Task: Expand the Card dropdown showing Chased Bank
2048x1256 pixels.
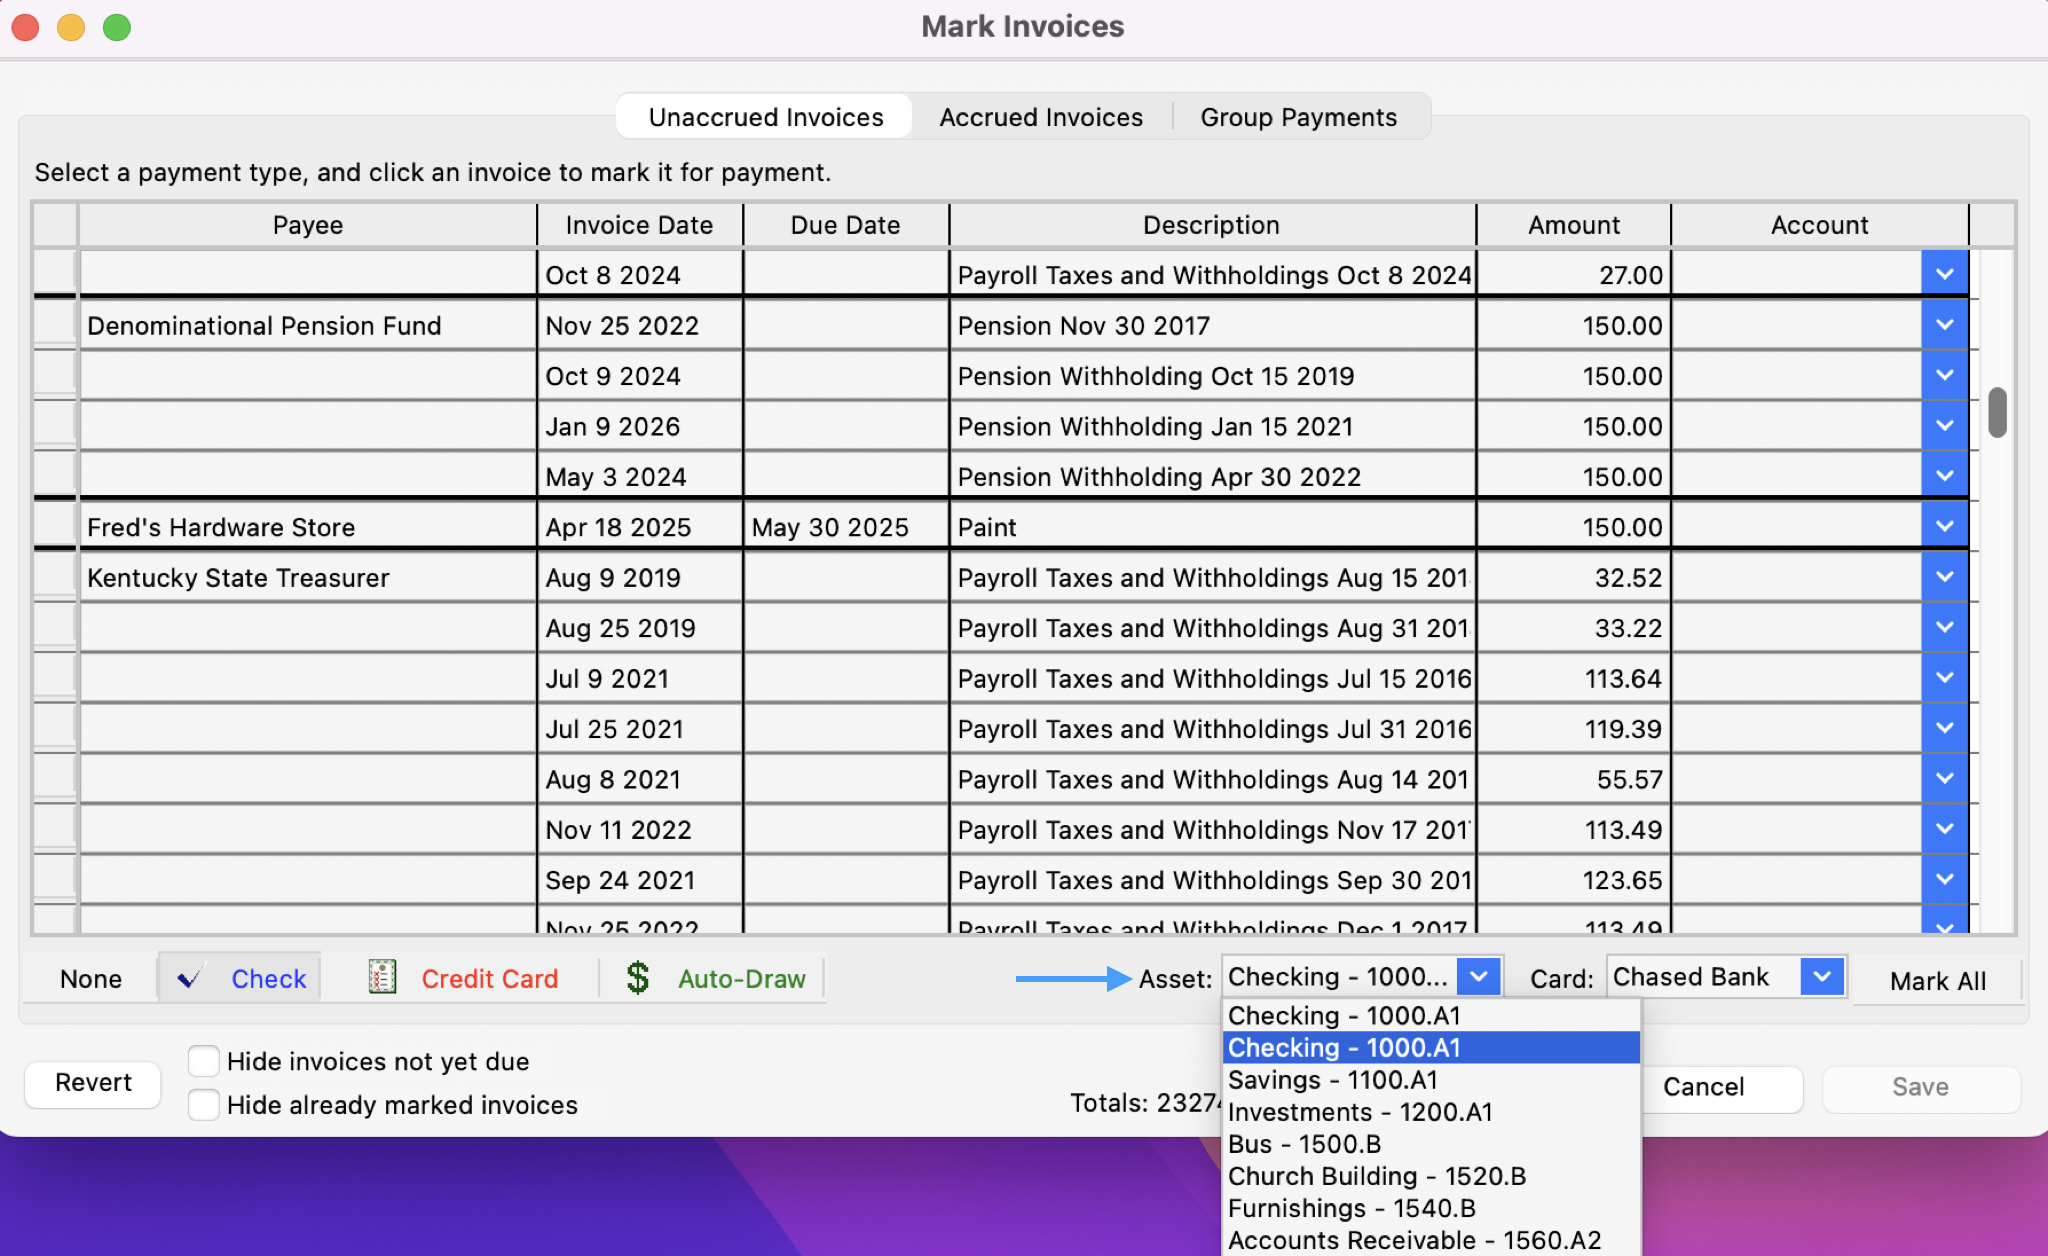Action: click(1822, 977)
